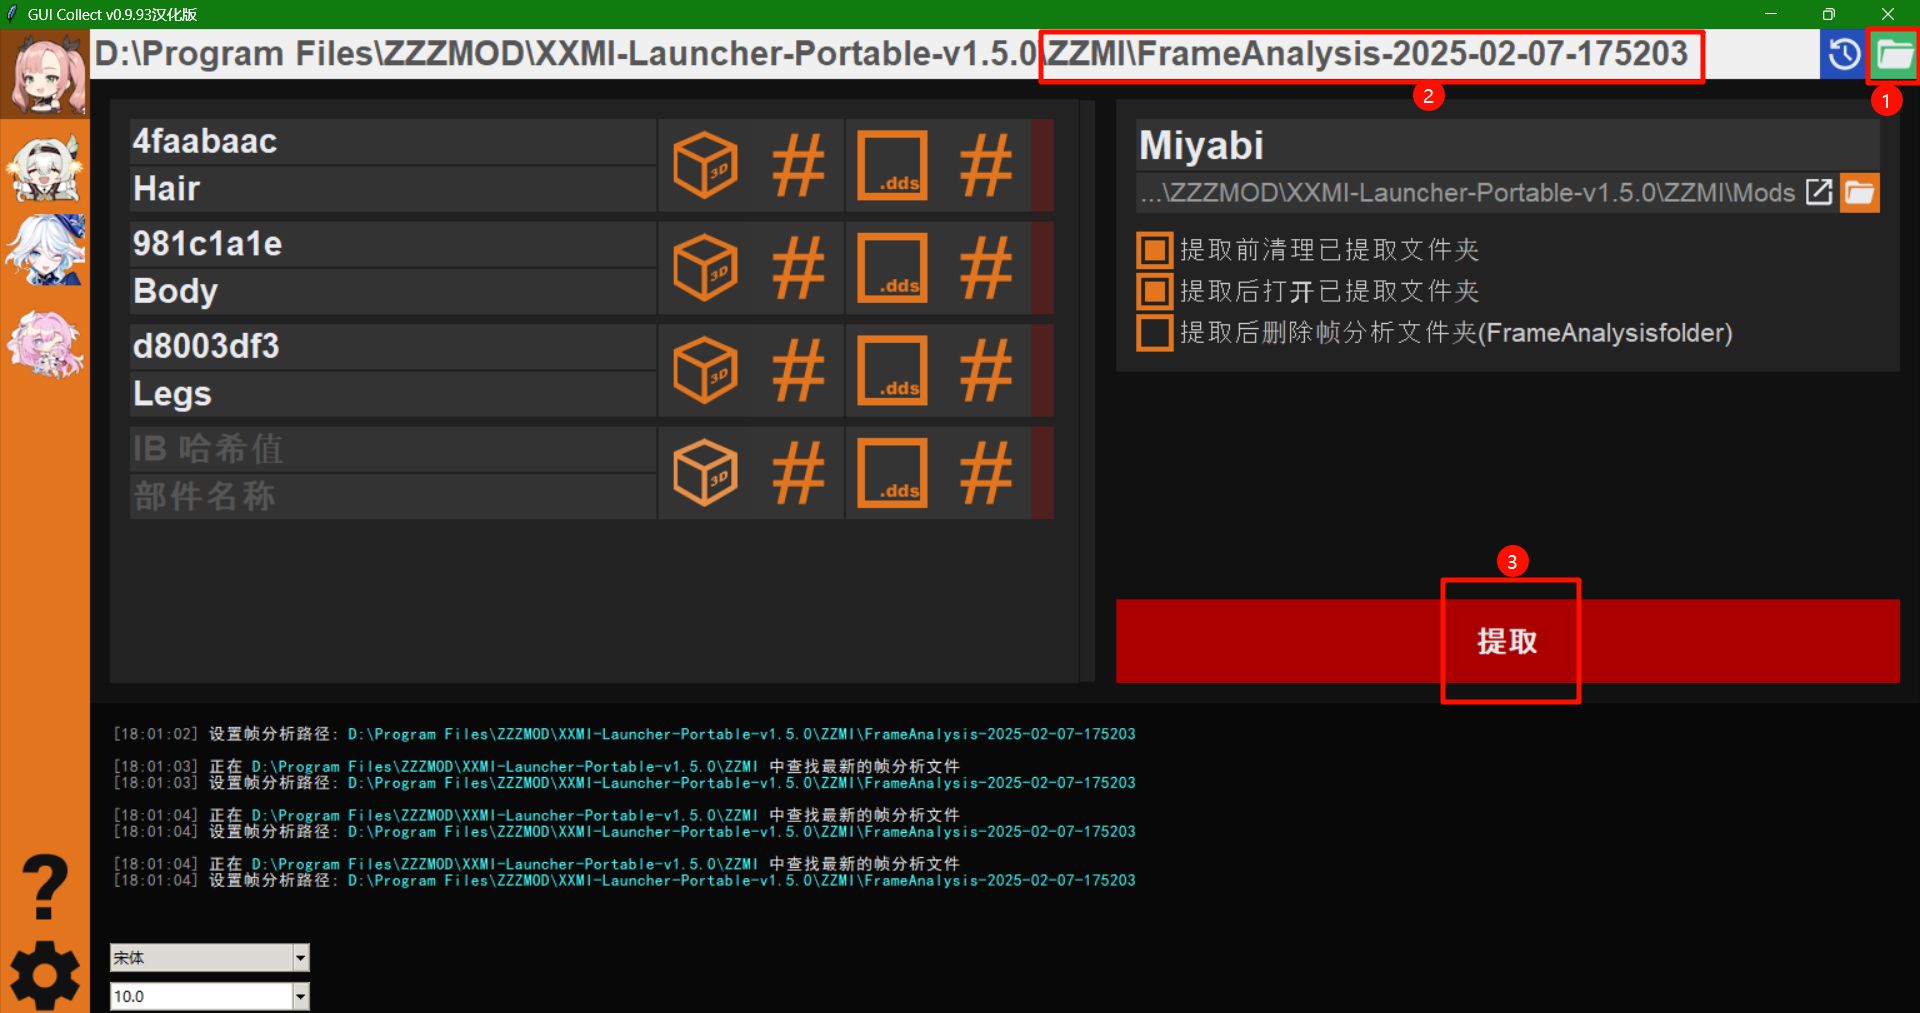
Task: Open the Mods path via the external link icon
Action: (x=1817, y=192)
